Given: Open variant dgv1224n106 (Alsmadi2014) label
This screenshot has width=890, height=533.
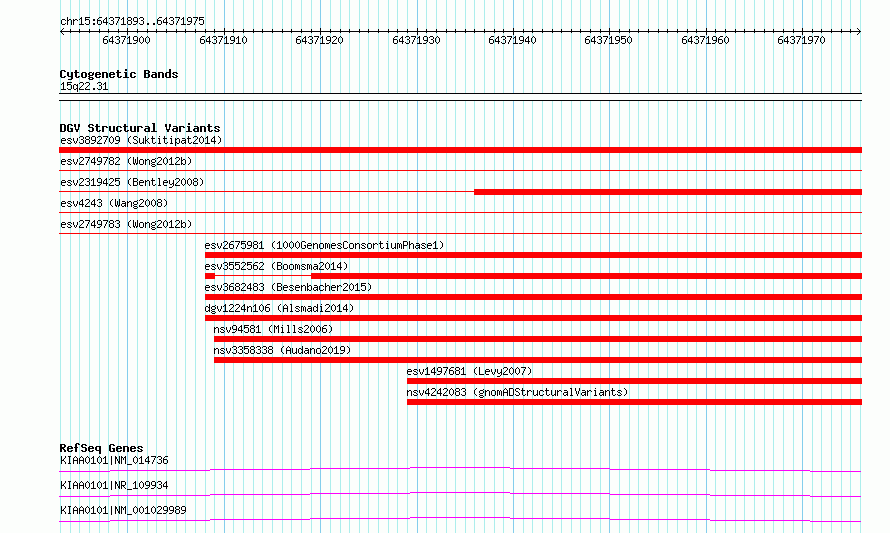Looking at the screenshot, I should click(279, 308).
